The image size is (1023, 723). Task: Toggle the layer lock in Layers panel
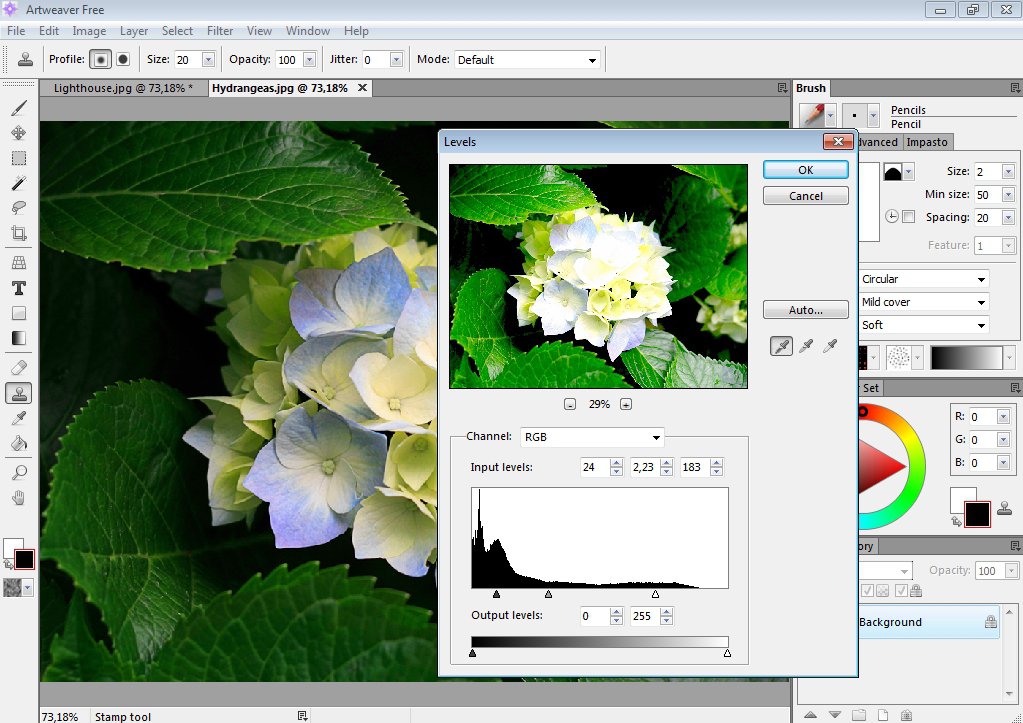coord(916,591)
